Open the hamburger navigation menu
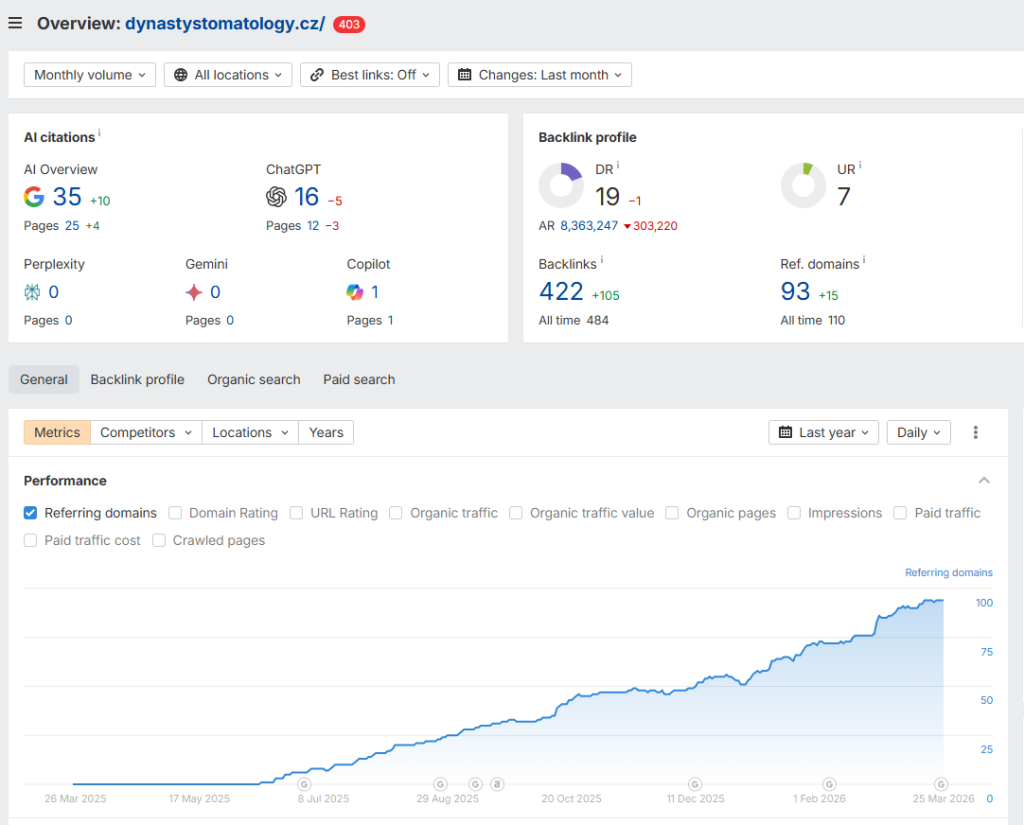The width and height of the screenshot is (1024, 825). (x=15, y=22)
